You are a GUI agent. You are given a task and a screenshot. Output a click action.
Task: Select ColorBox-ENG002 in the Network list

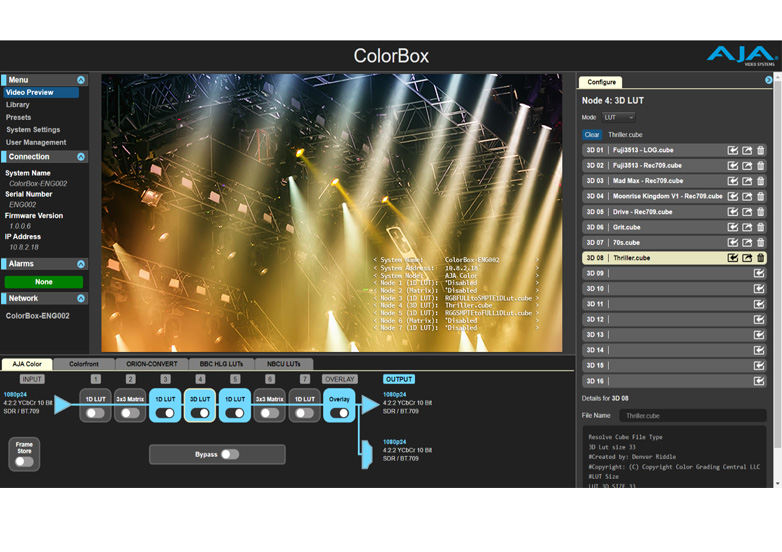click(x=37, y=316)
